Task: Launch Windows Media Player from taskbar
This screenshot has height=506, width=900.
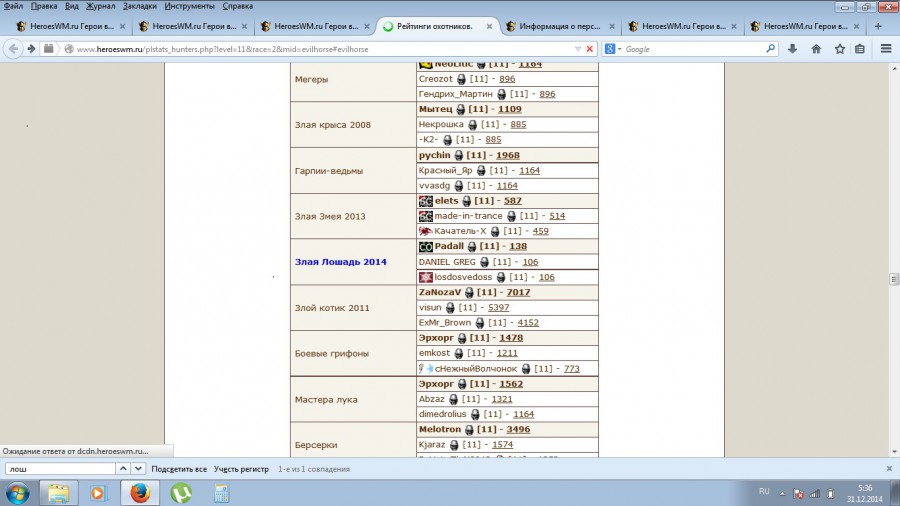Action: (x=98, y=493)
